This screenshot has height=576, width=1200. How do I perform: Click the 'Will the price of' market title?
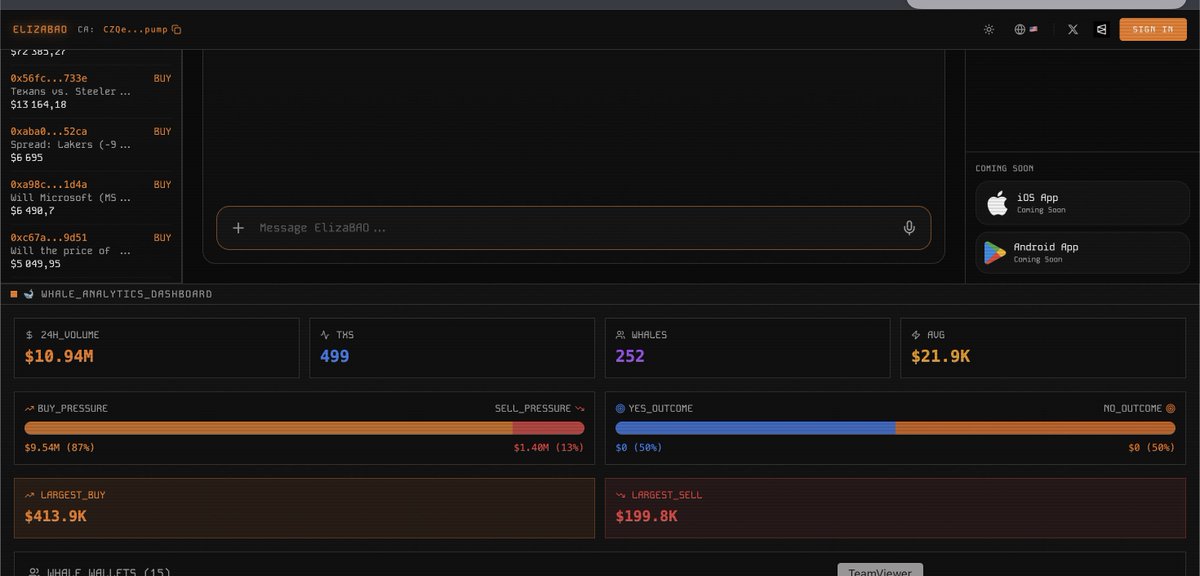(70, 251)
